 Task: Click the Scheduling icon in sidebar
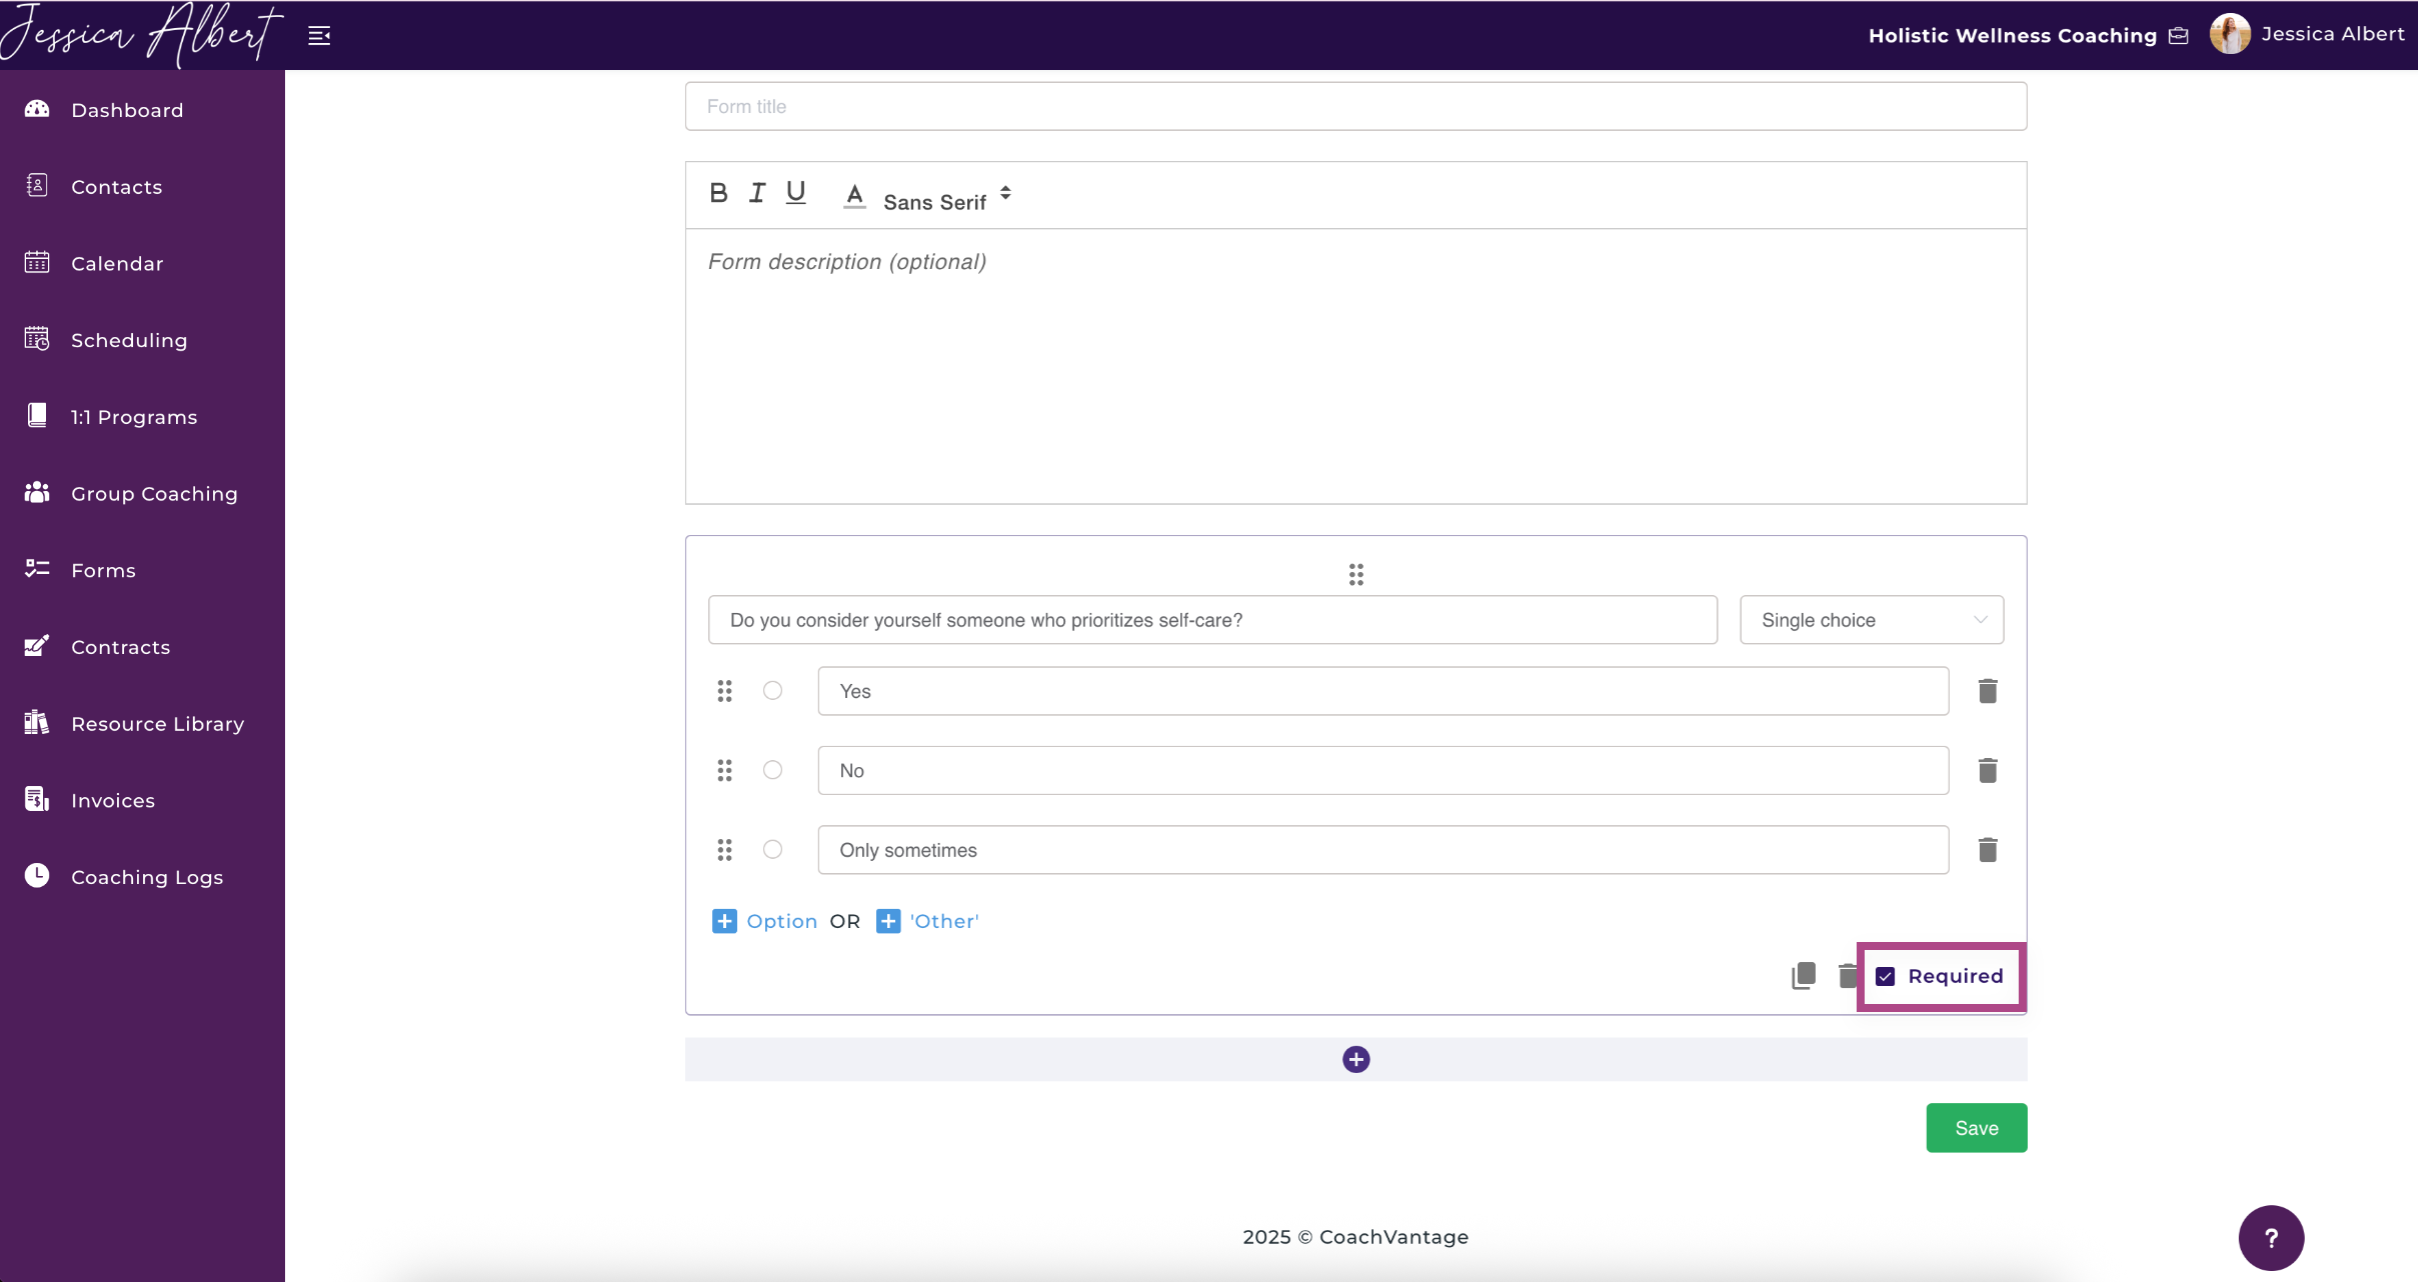(37, 339)
